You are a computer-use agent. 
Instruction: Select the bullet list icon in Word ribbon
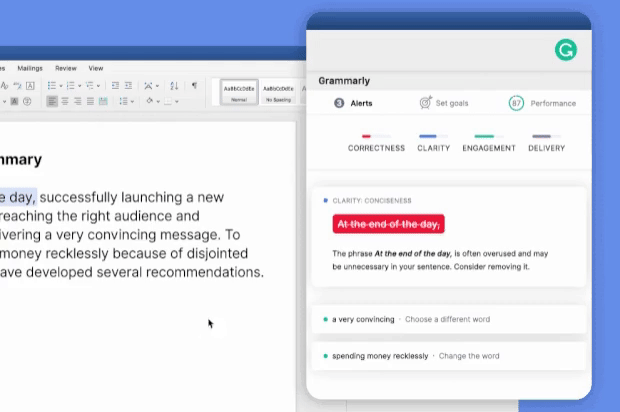coord(52,85)
